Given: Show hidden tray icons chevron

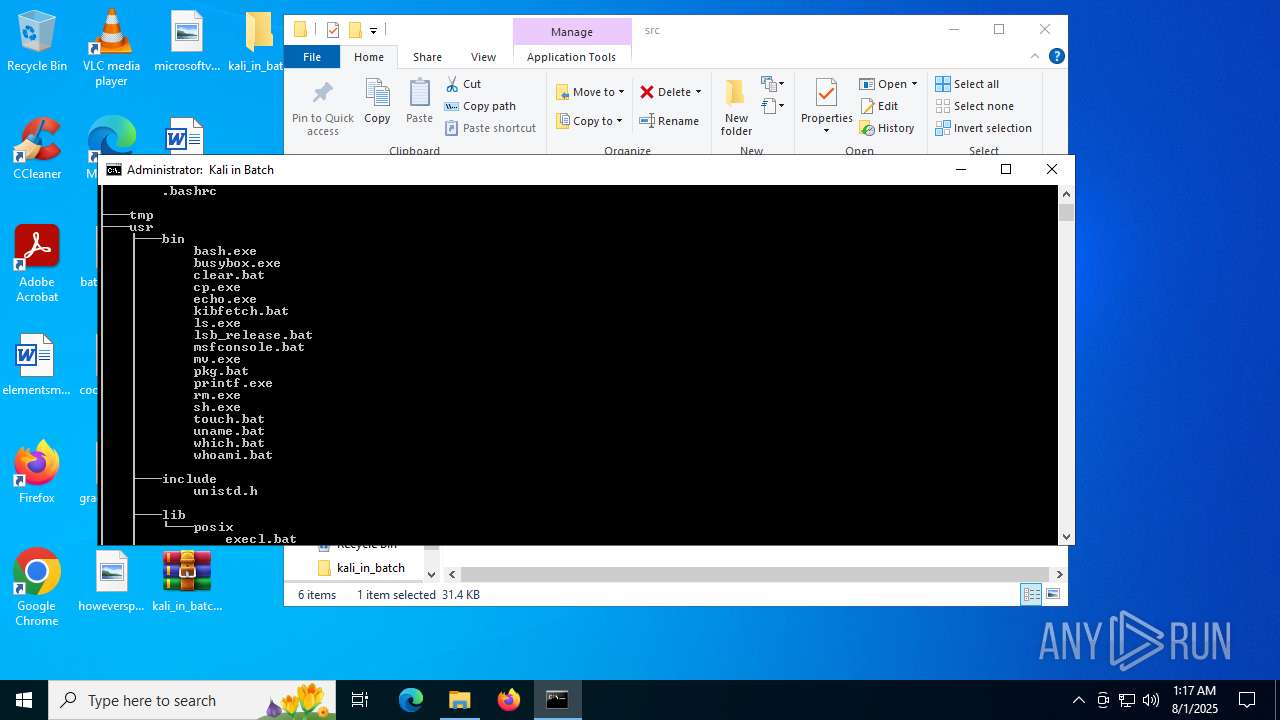Looking at the screenshot, I should click(1078, 700).
